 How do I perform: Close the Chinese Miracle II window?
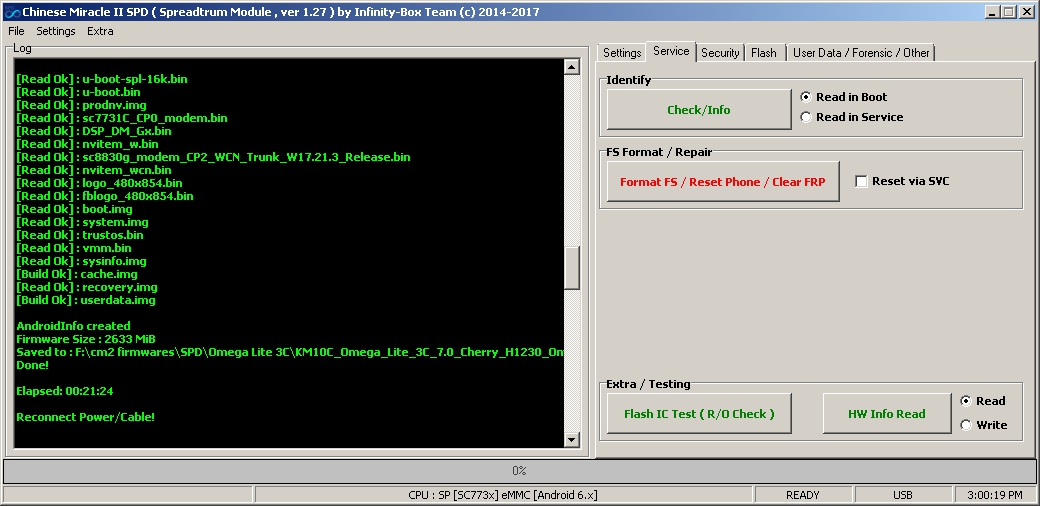click(1026, 12)
